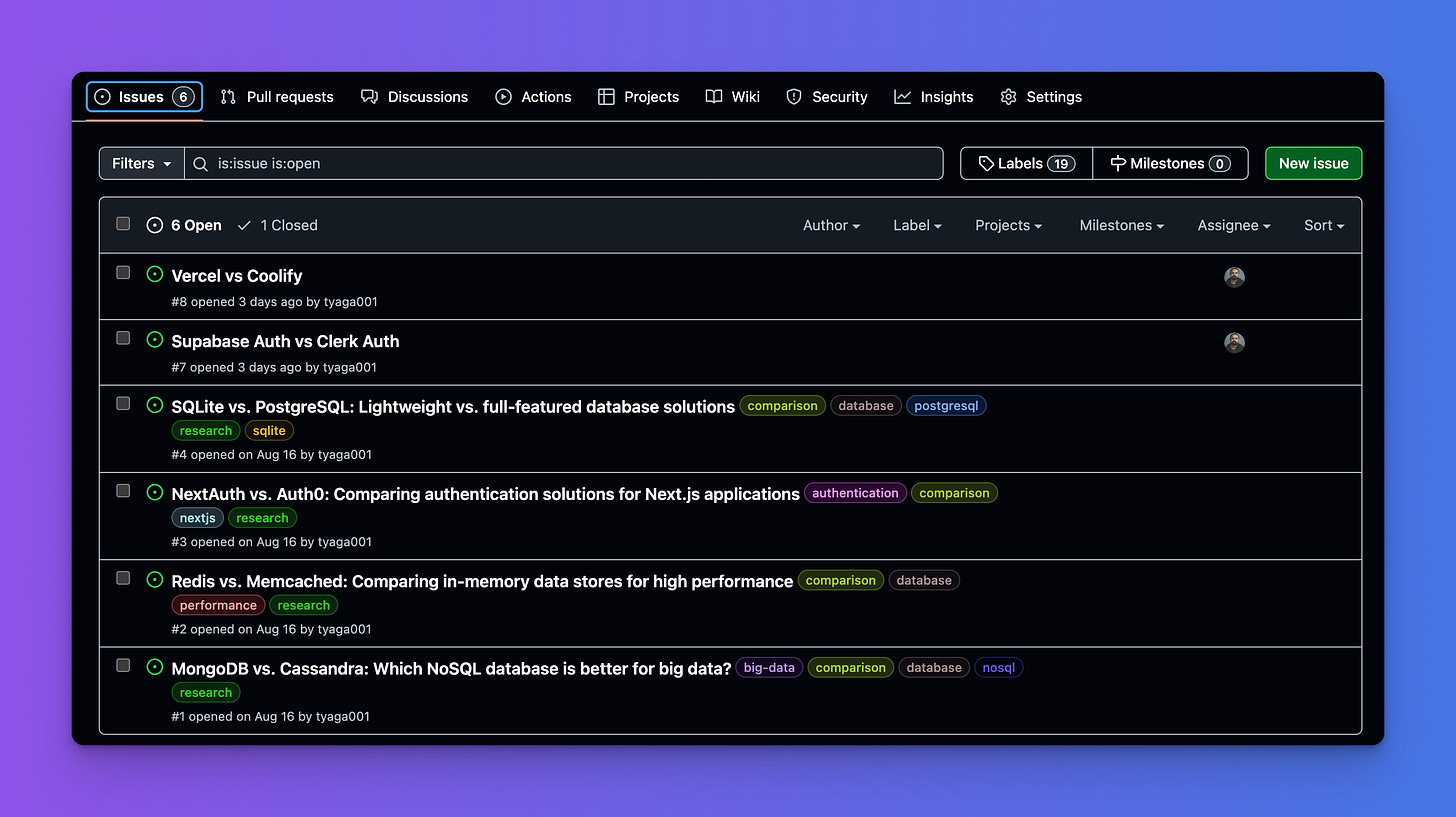
Task: Expand the Label filter dropdown
Action: pyautogui.click(x=917, y=225)
